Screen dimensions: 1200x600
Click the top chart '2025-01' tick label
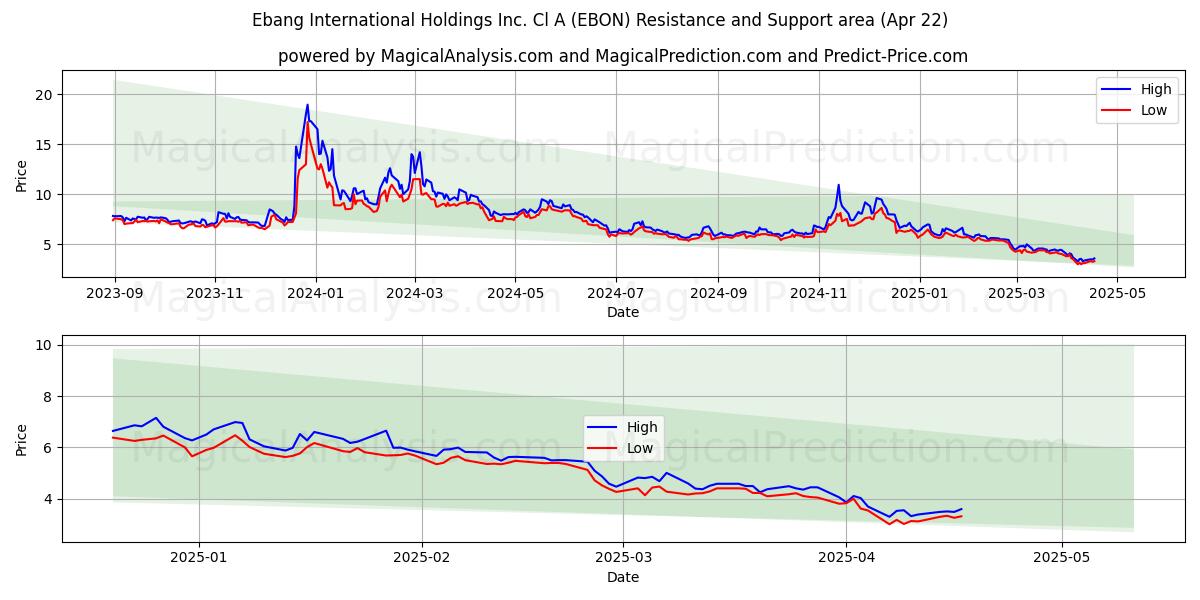pyautogui.click(x=918, y=293)
